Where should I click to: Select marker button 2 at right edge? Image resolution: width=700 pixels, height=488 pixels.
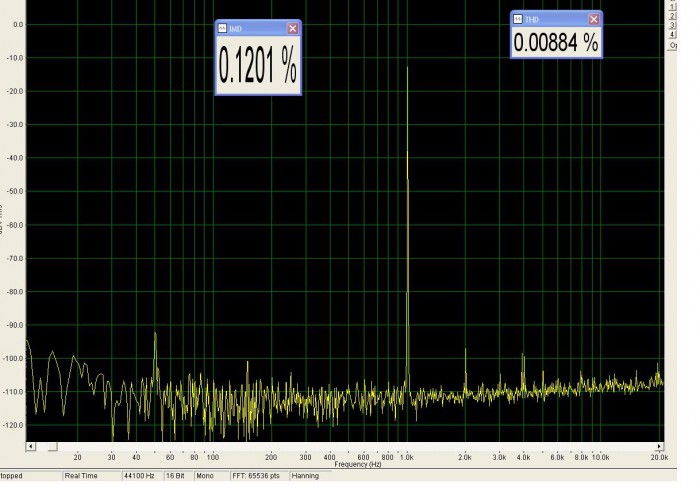[672, 16]
